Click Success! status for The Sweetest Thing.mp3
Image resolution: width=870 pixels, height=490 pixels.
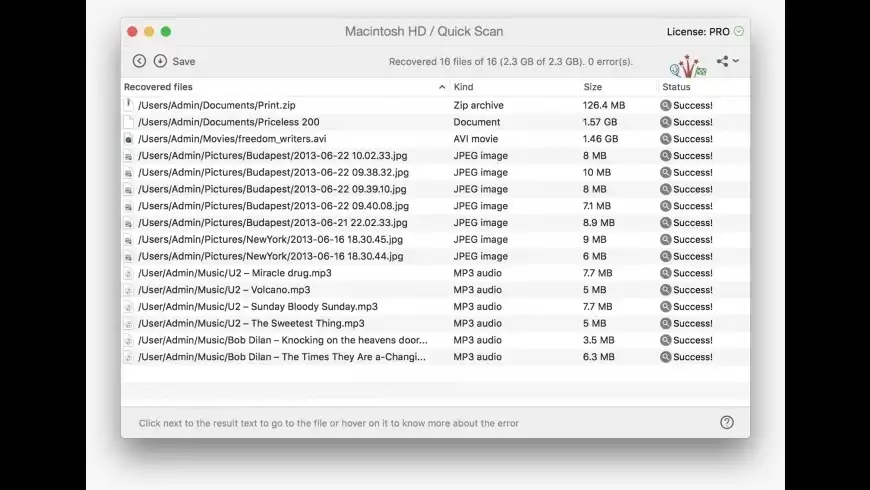(x=692, y=324)
